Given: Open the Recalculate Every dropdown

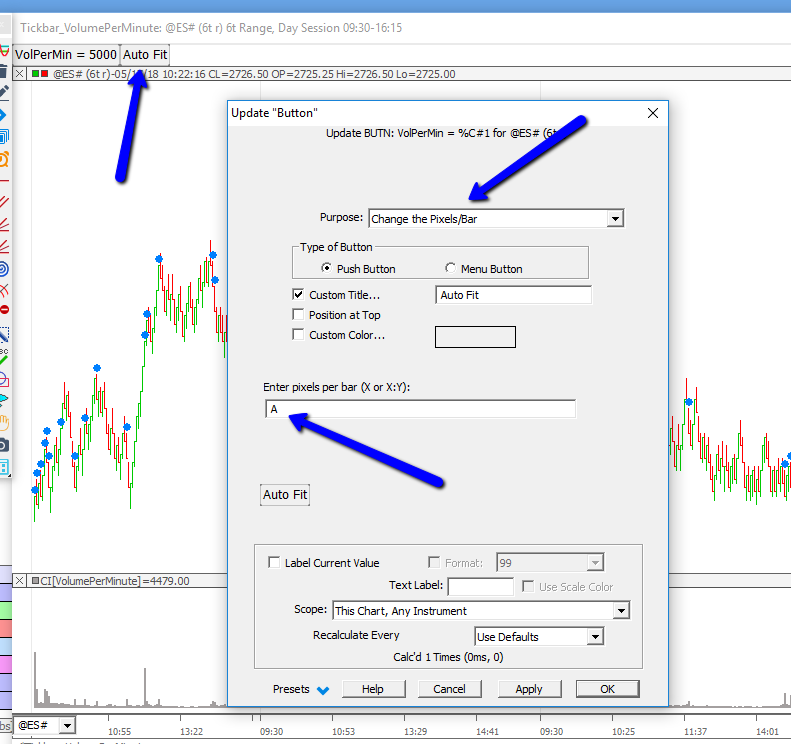Looking at the screenshot, I should 595,636.
